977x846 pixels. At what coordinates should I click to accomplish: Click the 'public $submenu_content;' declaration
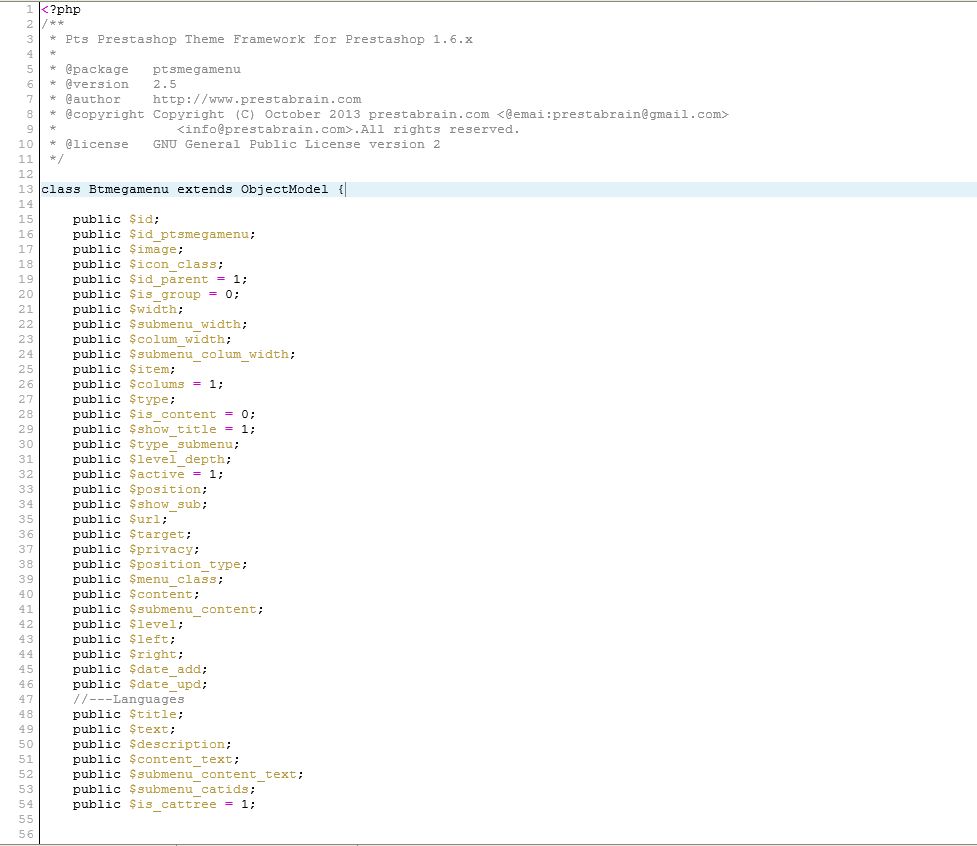click(168, 609)
